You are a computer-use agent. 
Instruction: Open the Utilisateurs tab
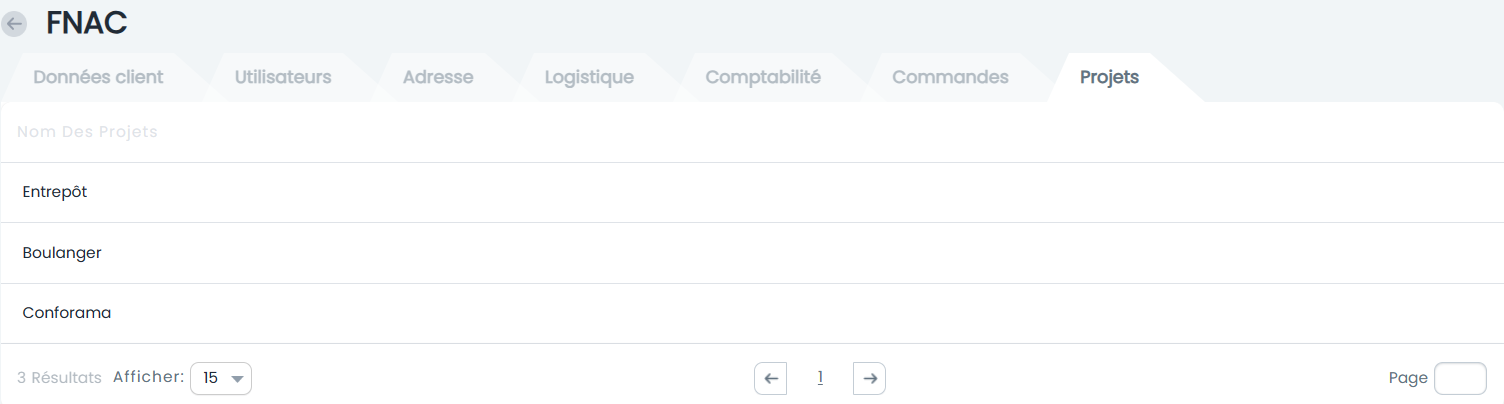coord(283,77)
